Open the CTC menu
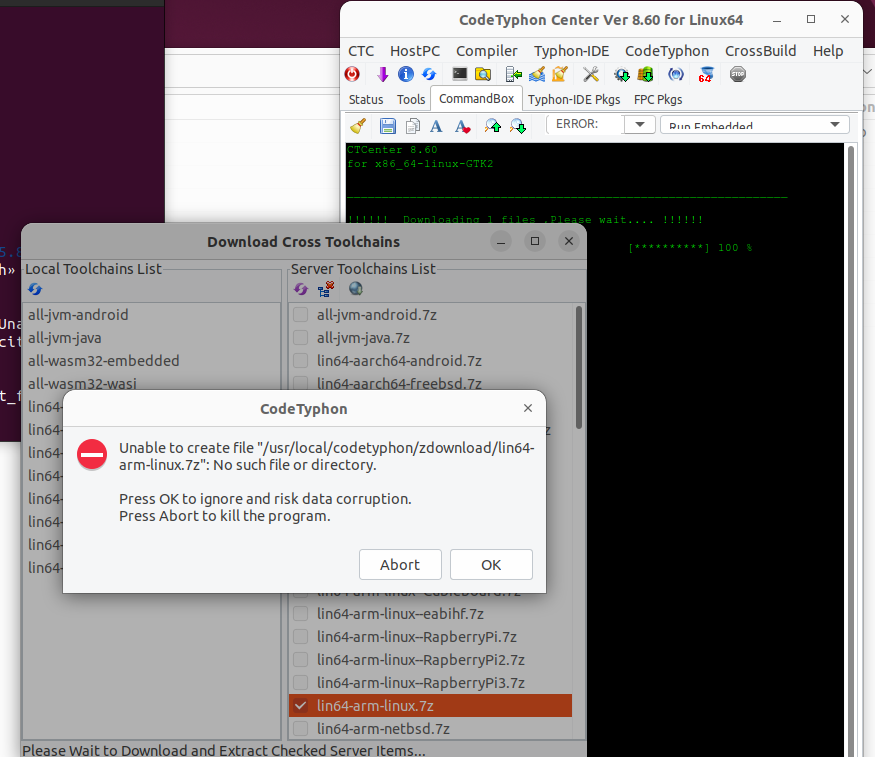The width and height of the screenshot is (875, 757). [361, 51]
